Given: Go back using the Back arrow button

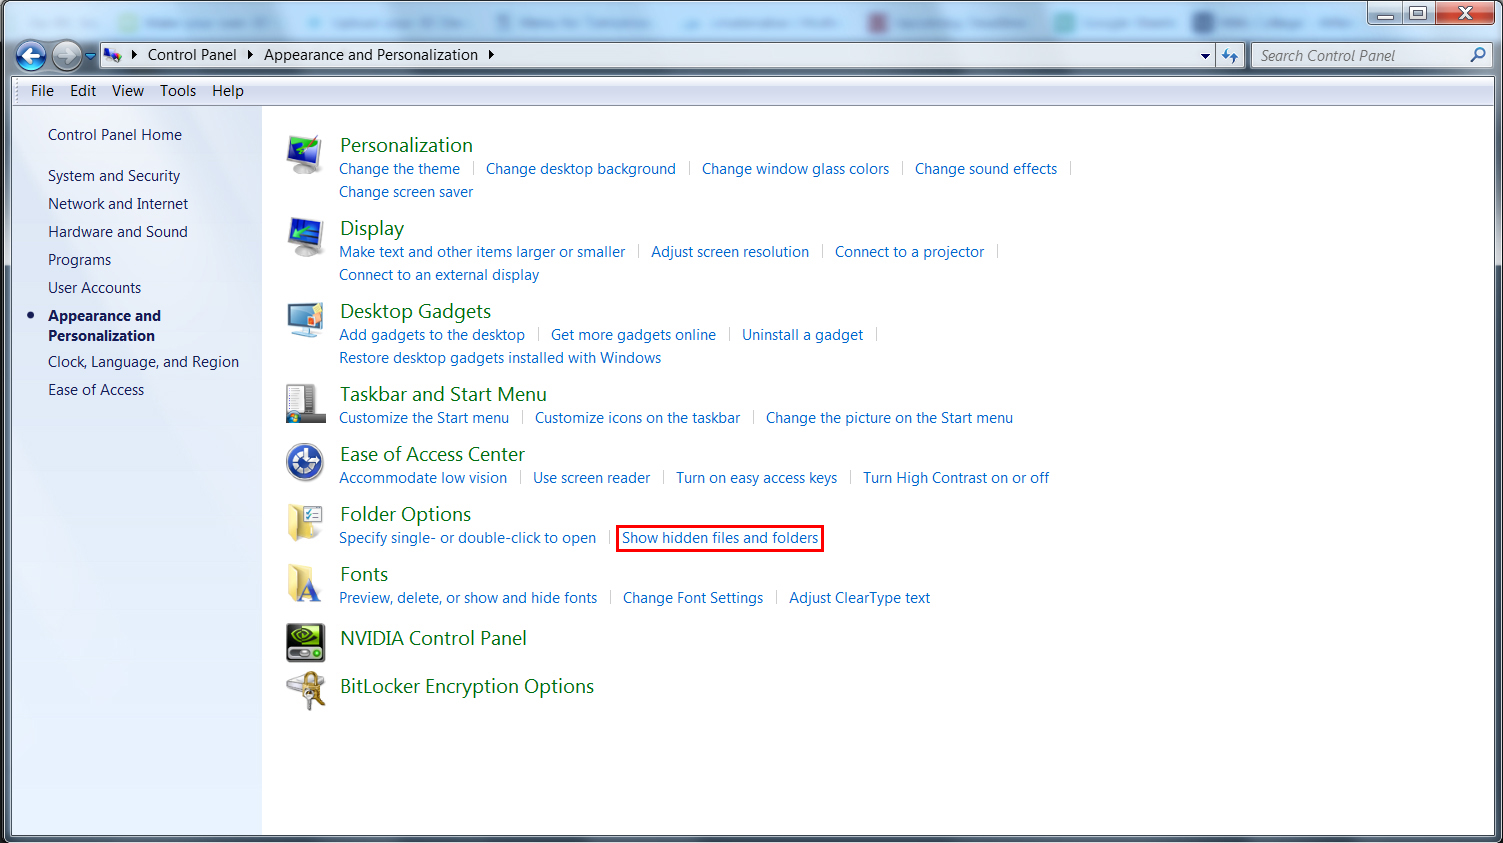Looking at the screenshot, I should pyautogui.click(x=31, y=56).
